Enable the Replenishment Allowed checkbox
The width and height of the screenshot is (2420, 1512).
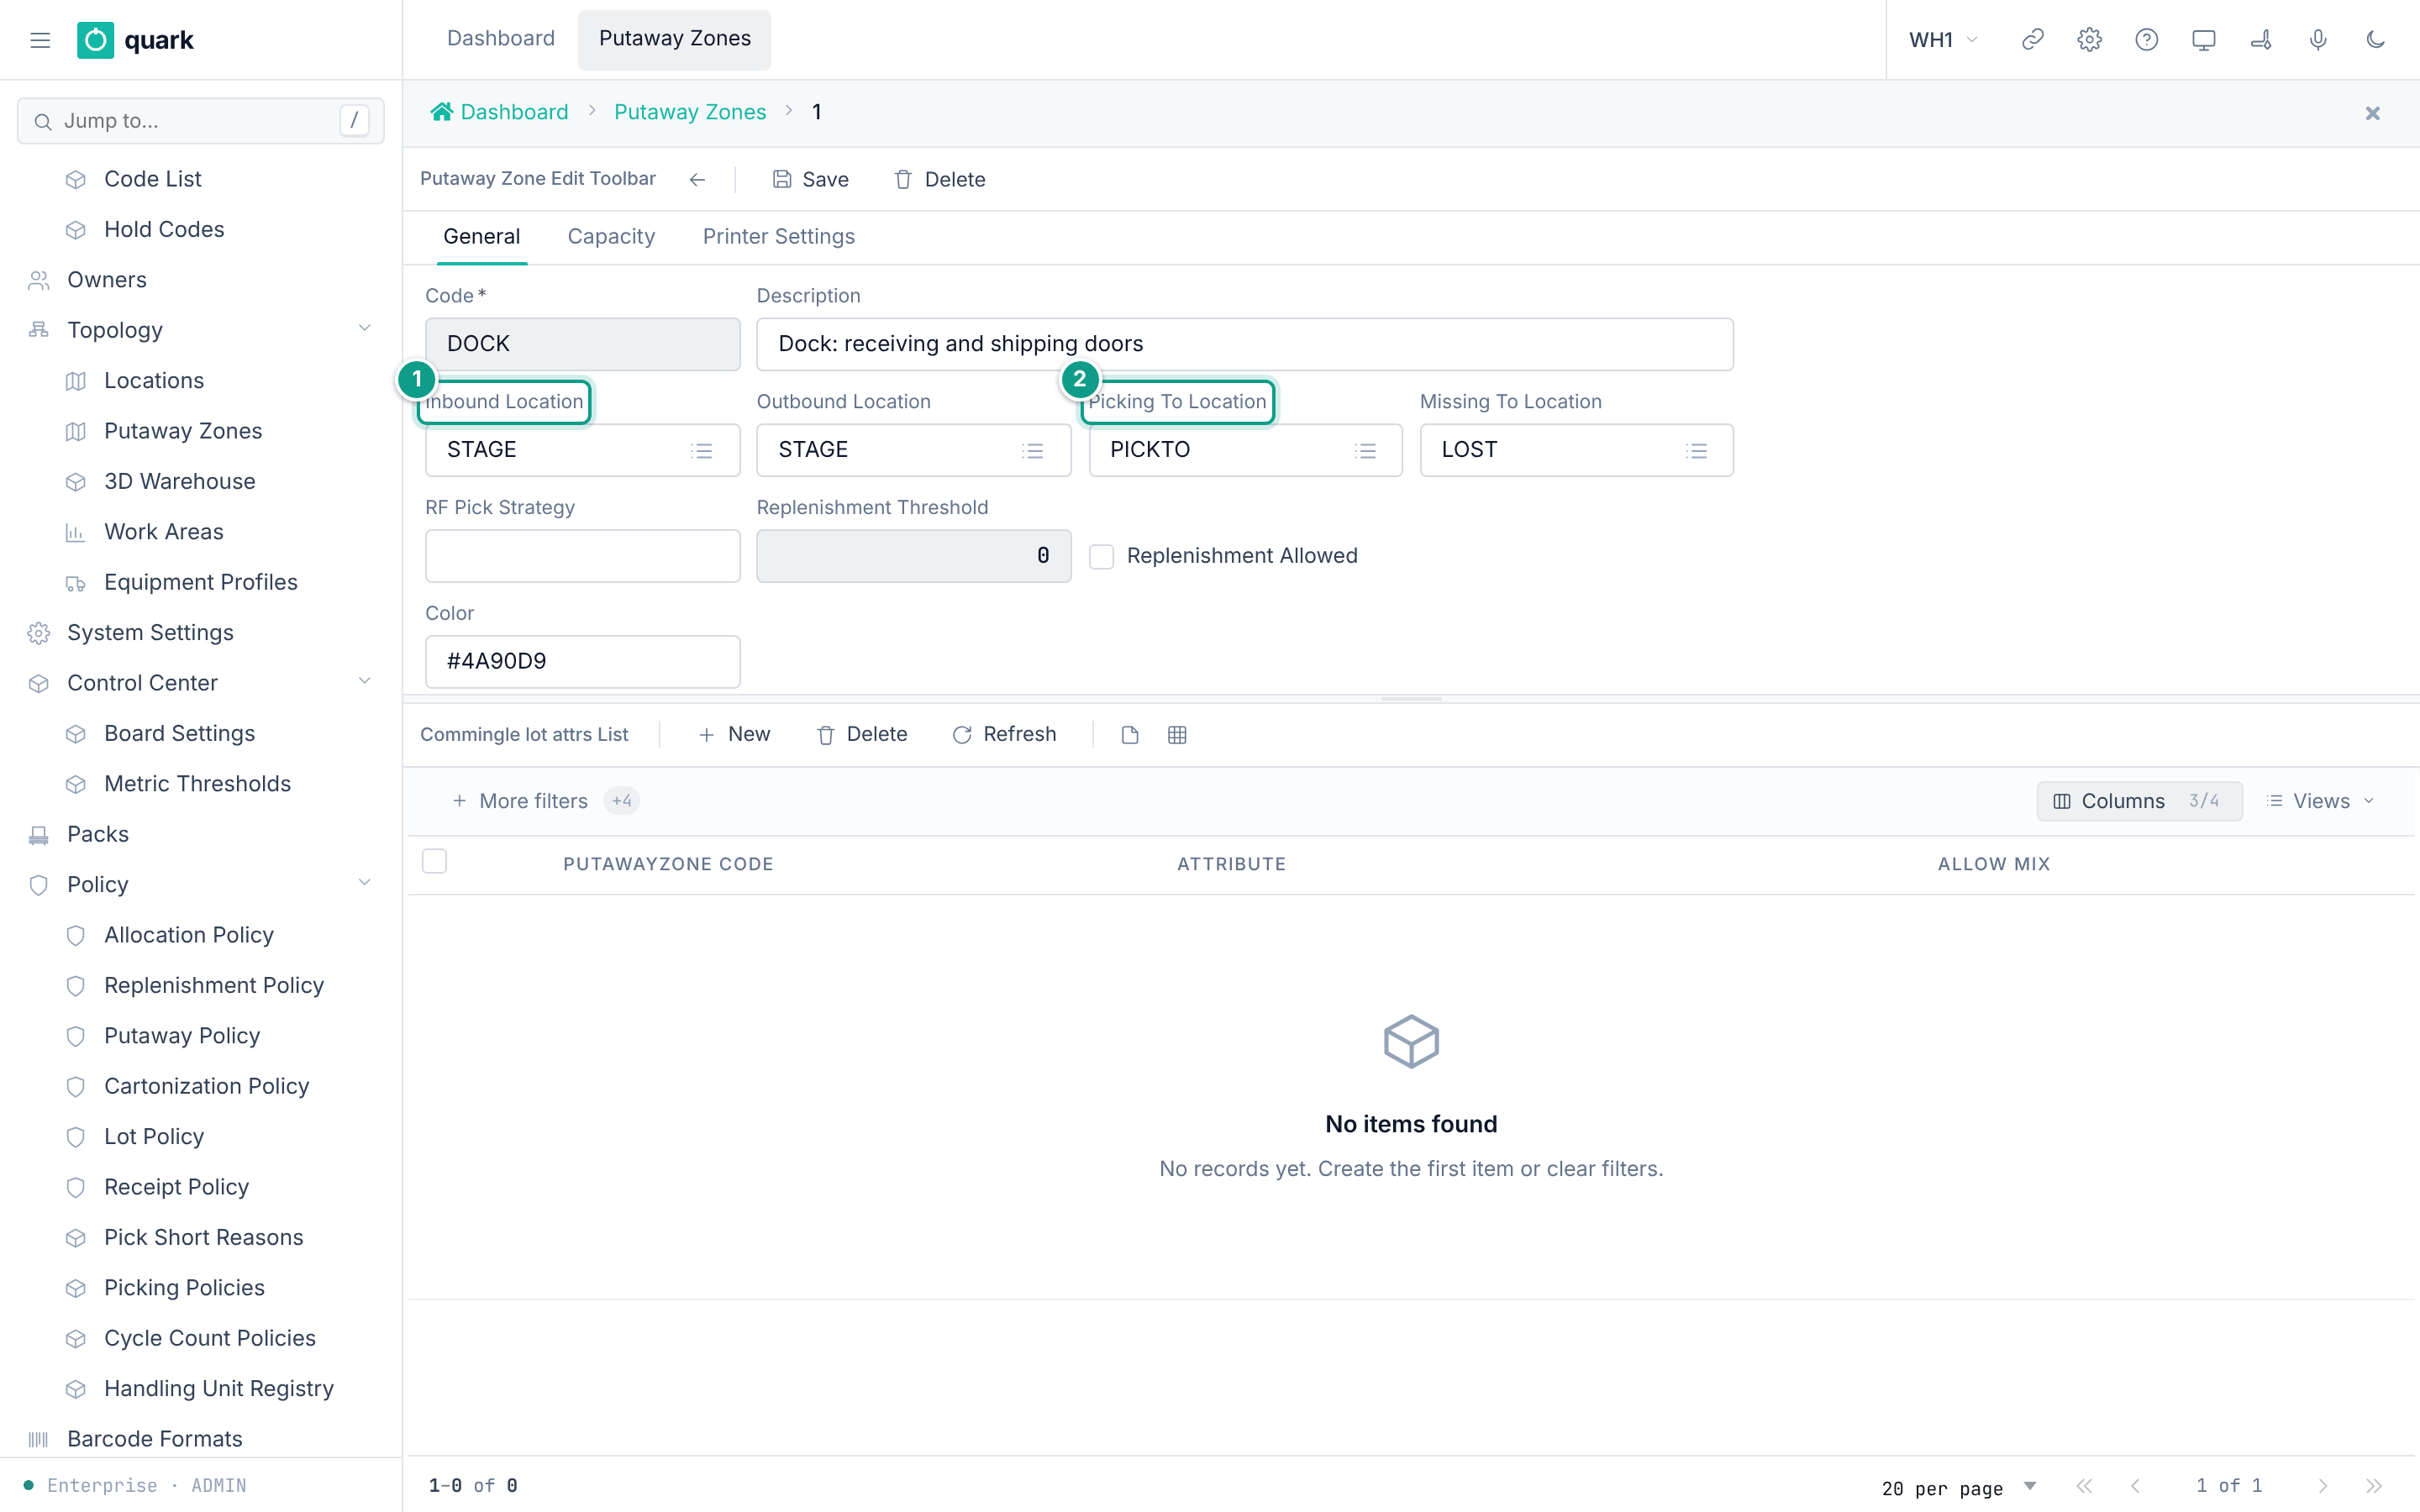pos(1101,556)
